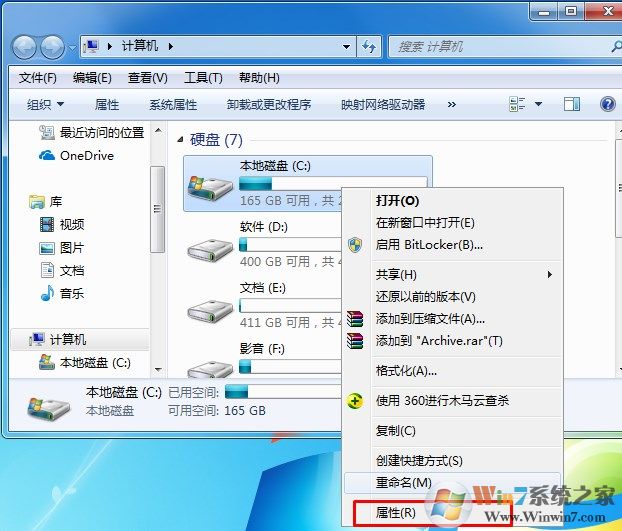The image size is (622, 531).
Task: Open the address bar history dropdown arrow
Action: 346,47
